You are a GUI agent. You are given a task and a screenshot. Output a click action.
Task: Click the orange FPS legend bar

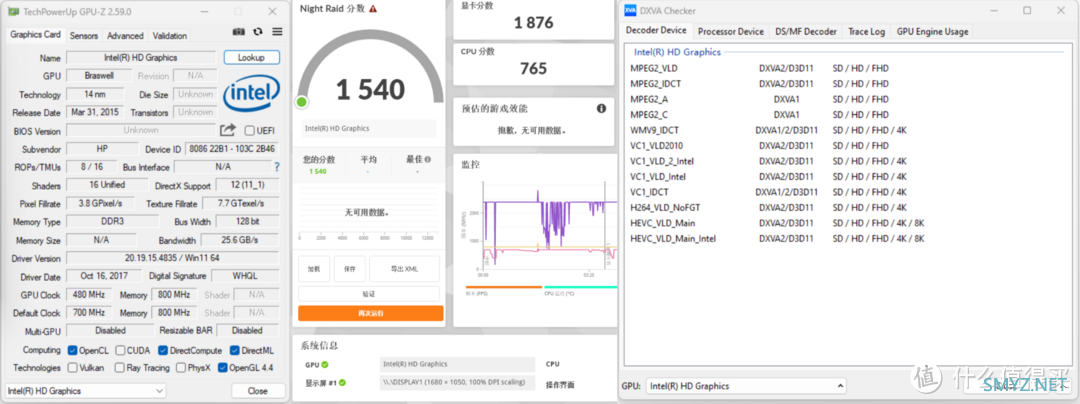tap(503, 287)
